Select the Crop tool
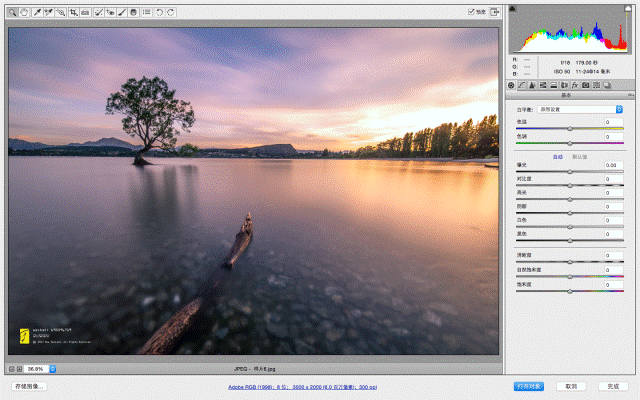Viewport: 640px width, 400px height. pos(73,12)
